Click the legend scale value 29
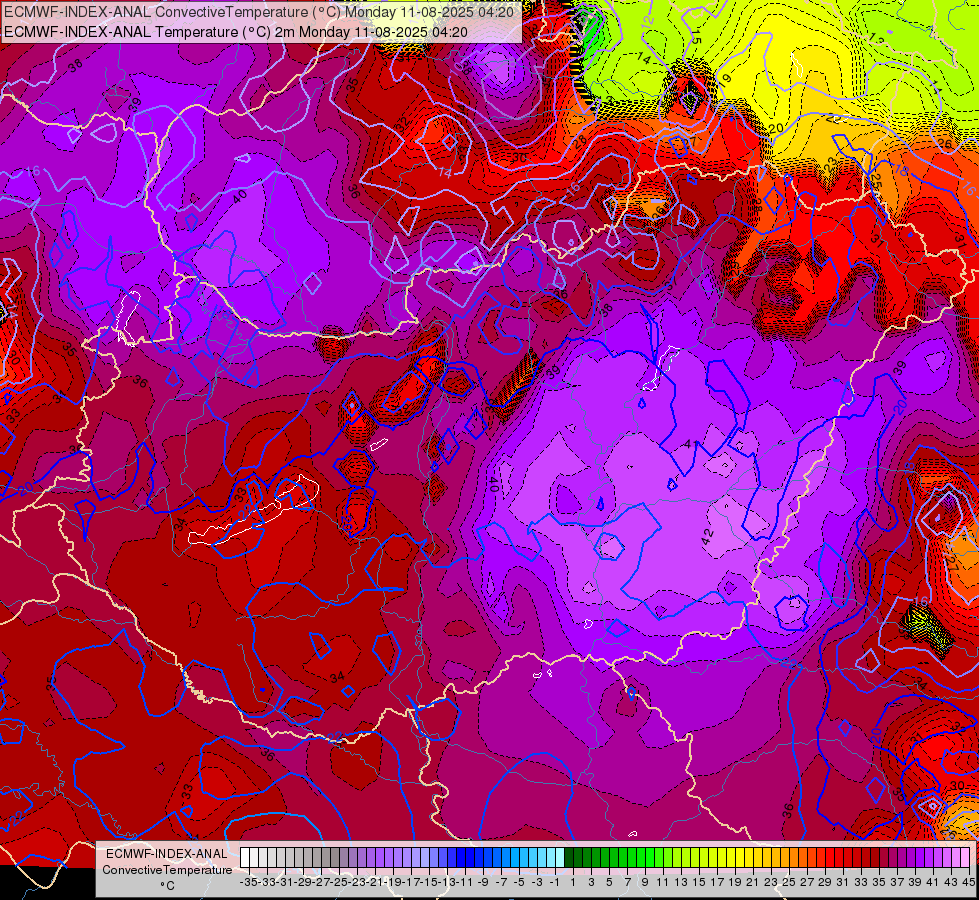Screen dimensions: 979x900 pos(825,883)
